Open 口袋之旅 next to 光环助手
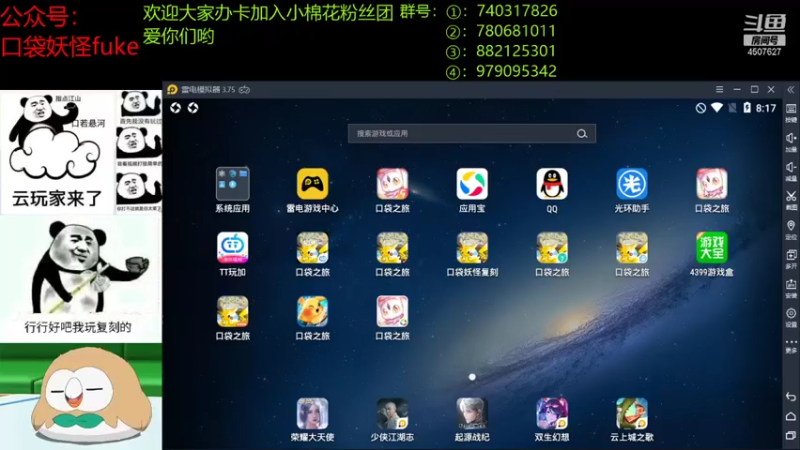The image size is (800, 450). pos(712,184)
